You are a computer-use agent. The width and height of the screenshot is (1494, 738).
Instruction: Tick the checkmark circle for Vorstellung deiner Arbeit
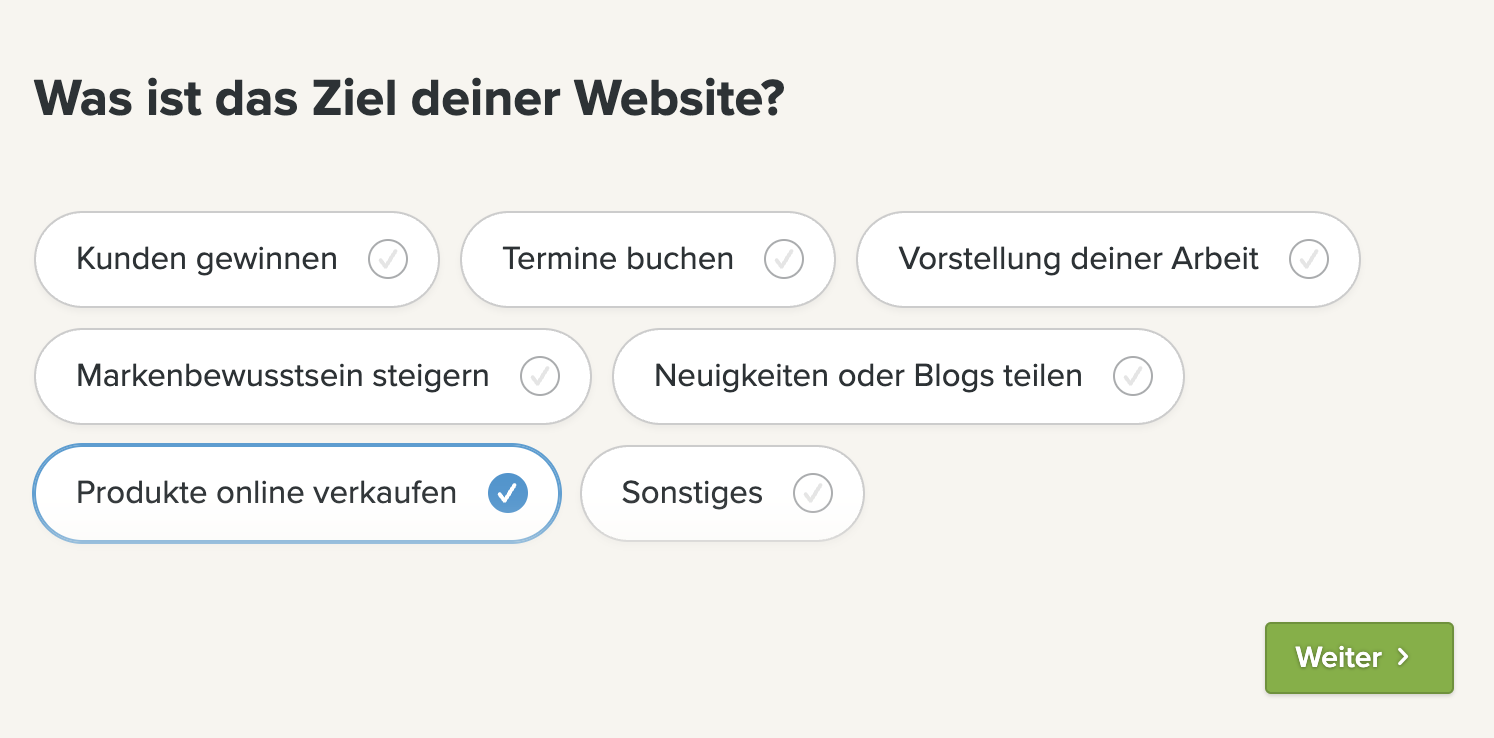[x=1309, y=259]
